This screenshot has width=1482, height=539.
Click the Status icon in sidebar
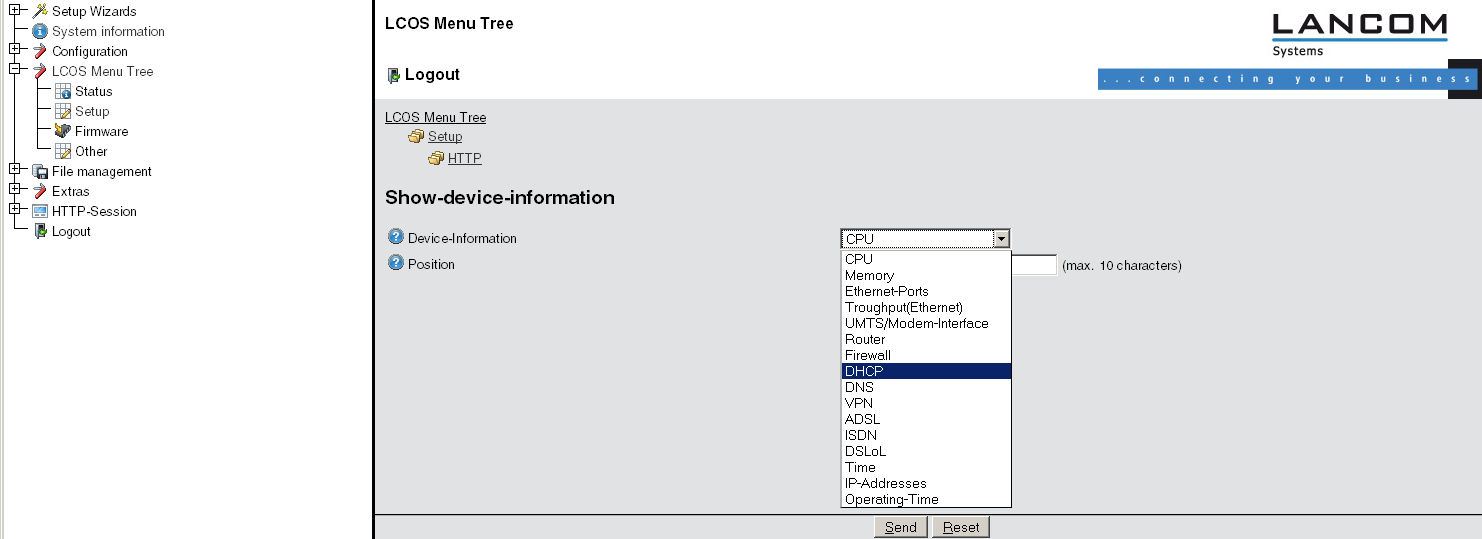pyautogui.click(x=63, y=91)
